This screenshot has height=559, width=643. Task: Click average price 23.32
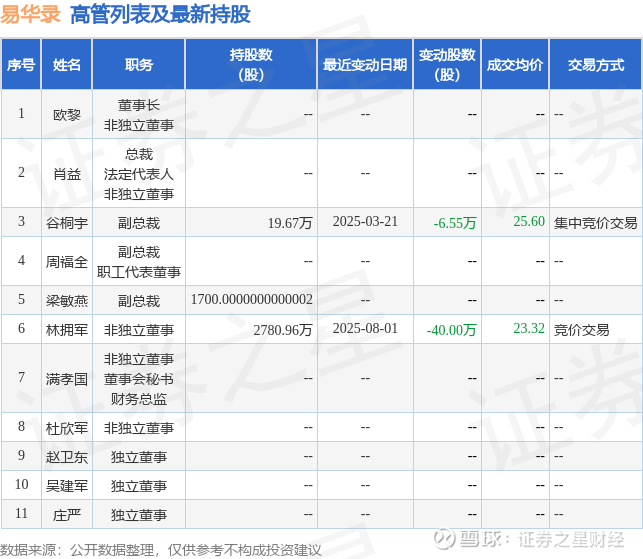tap(529, 329)
